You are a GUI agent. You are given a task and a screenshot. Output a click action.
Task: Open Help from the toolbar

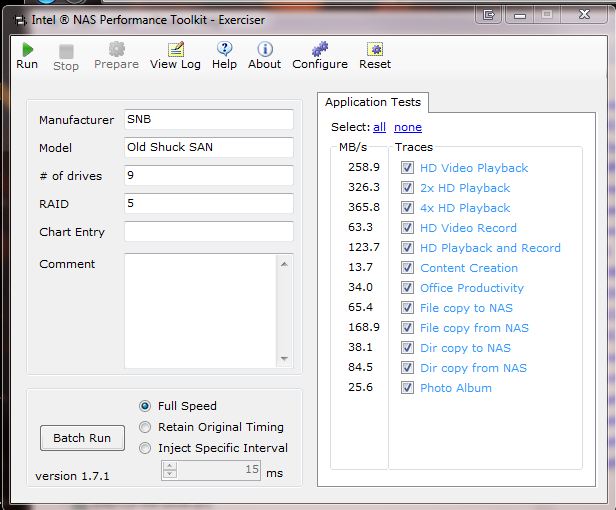pos(224,49)
